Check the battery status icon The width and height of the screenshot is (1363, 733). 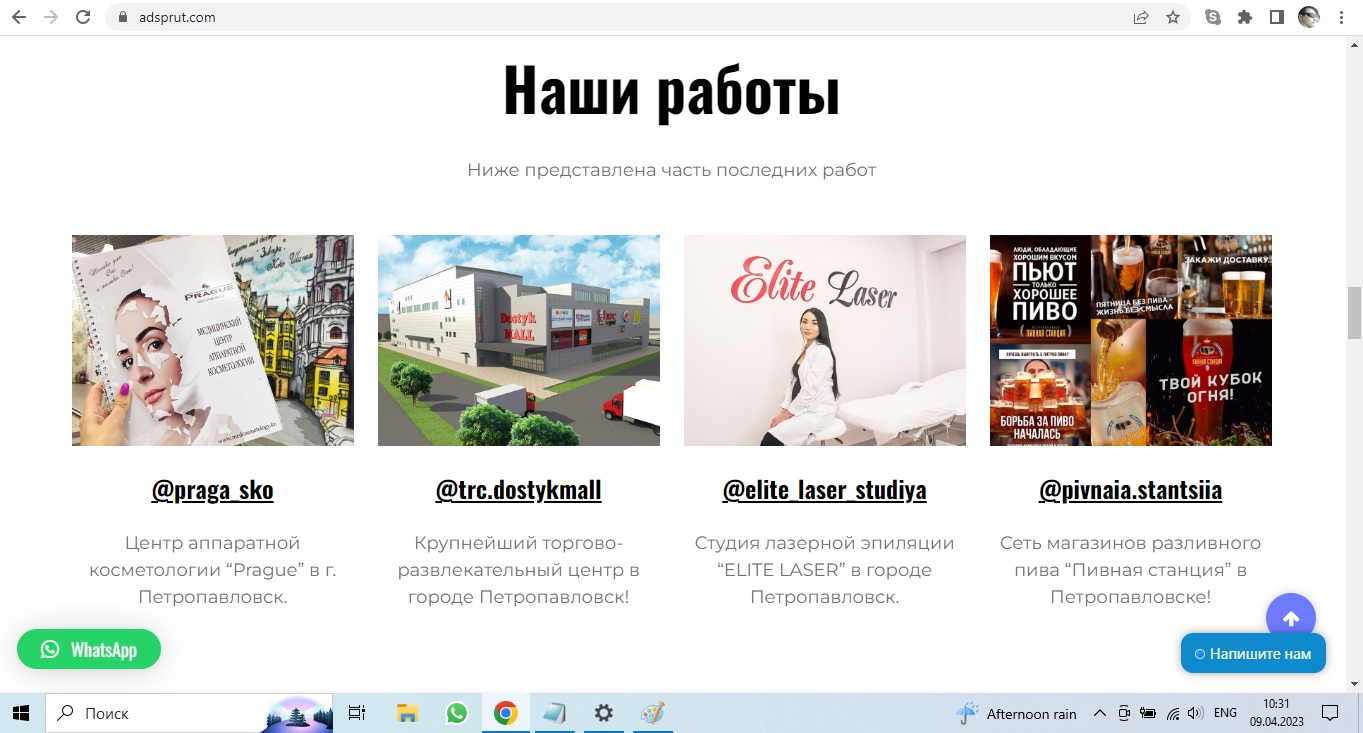[1148, 713]
